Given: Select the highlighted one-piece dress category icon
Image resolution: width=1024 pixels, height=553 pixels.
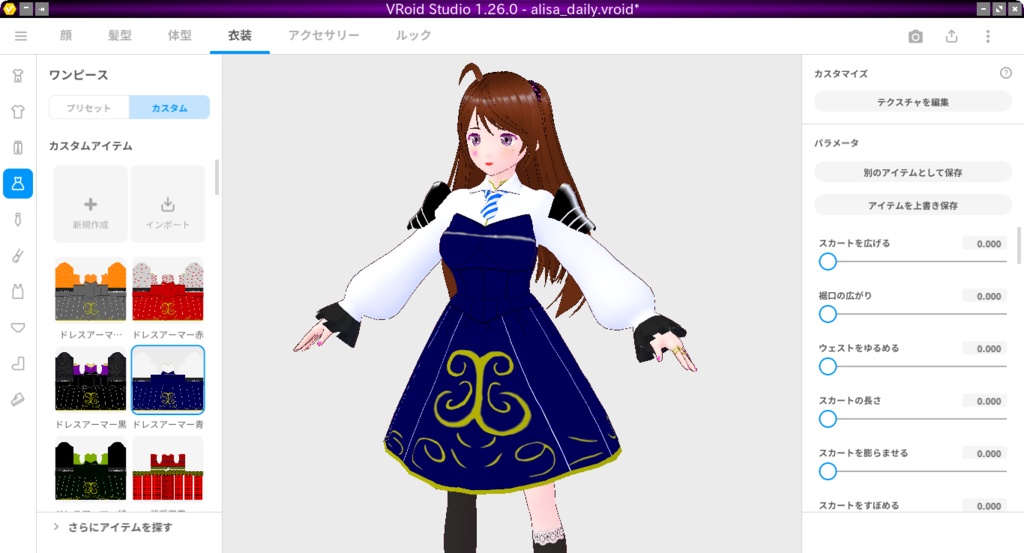Looking at the screenshot, I should (x=18, y=183).
